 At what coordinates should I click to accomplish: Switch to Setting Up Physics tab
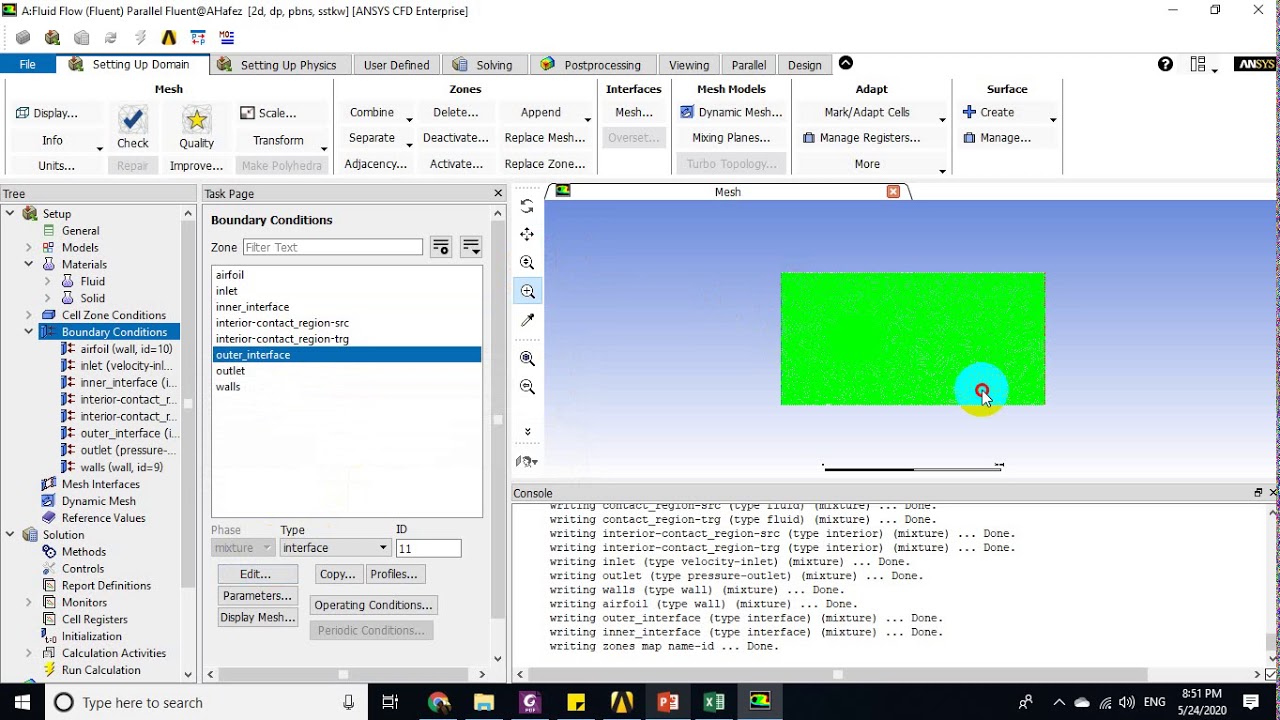coord(279,65)
